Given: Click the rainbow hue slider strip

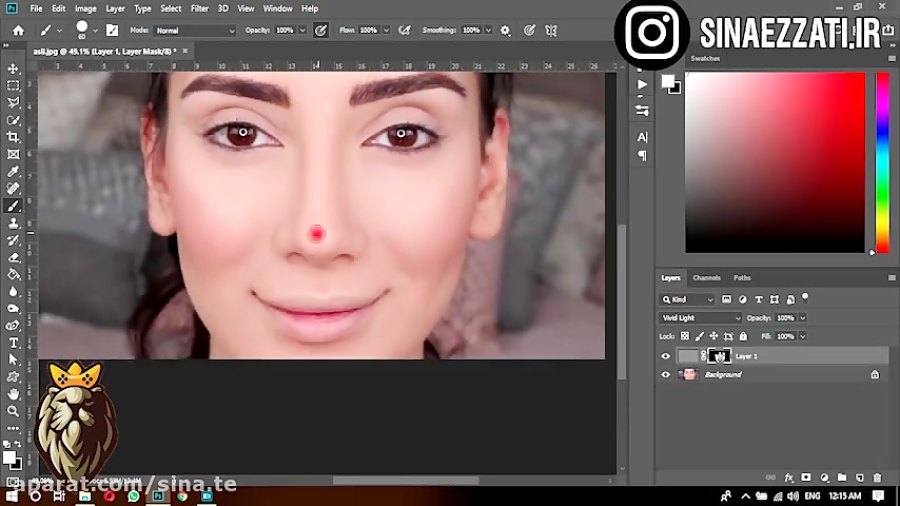Looking at the screenshot, I should click(882, 162).
